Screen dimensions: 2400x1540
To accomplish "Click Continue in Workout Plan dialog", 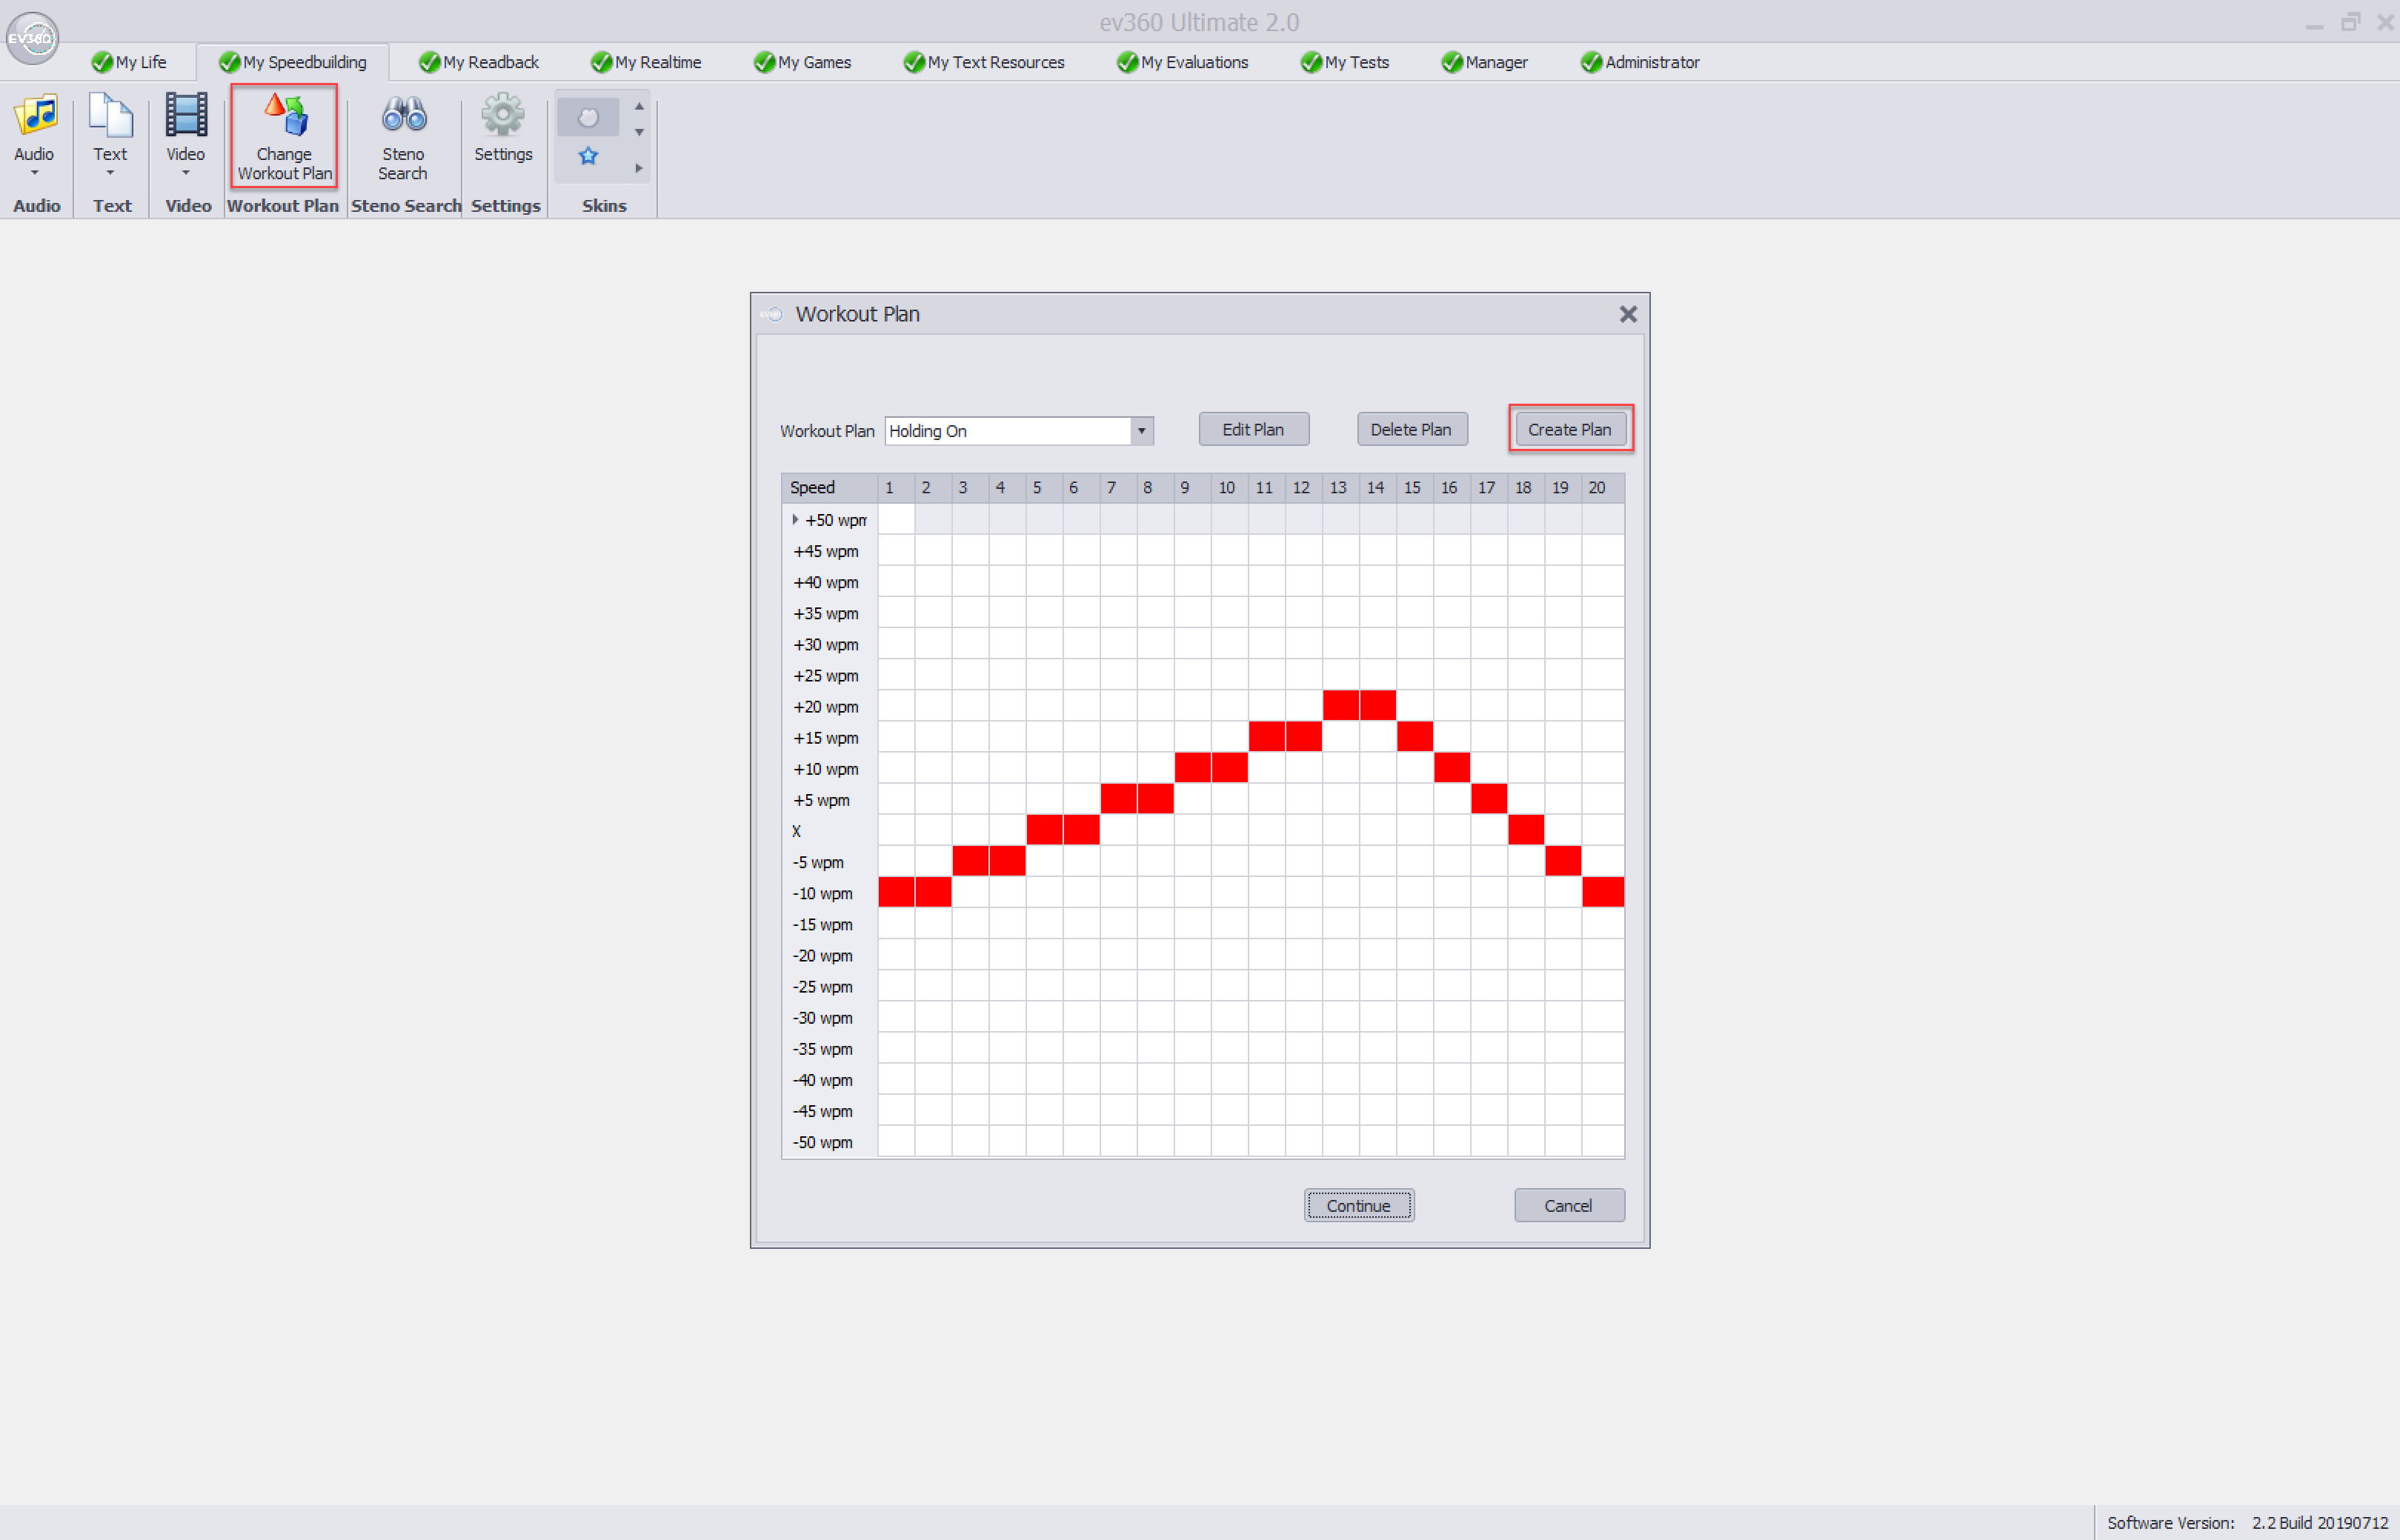I will pos(1359,1206).
